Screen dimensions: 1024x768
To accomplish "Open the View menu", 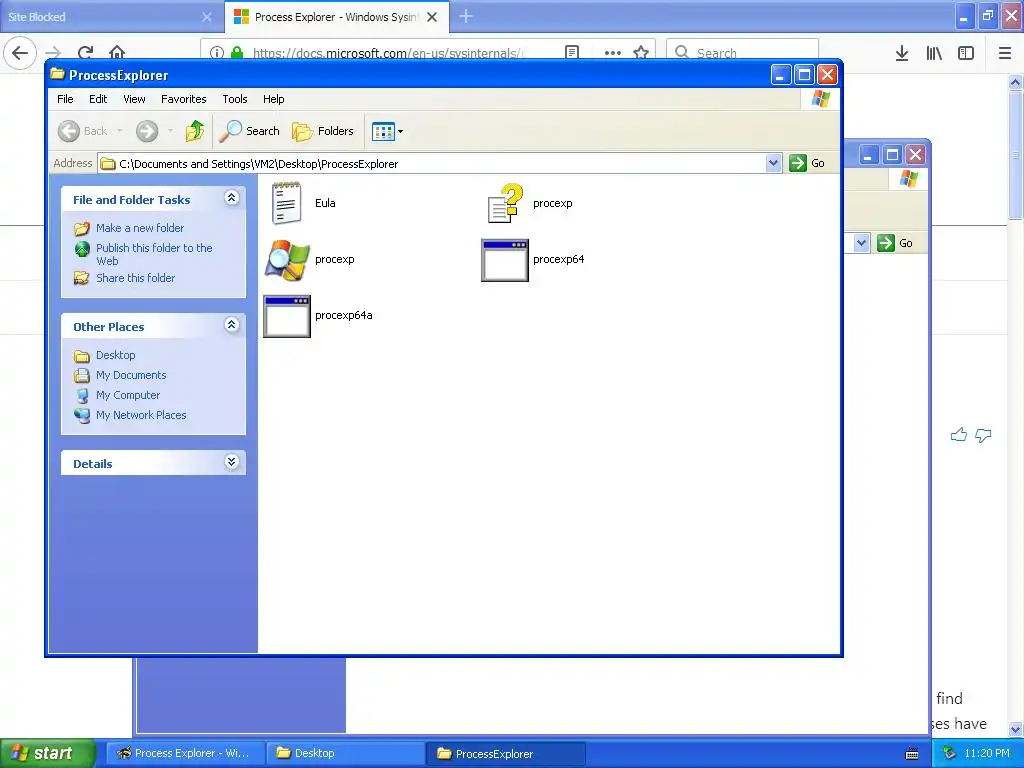I will (x=134, y=99).
